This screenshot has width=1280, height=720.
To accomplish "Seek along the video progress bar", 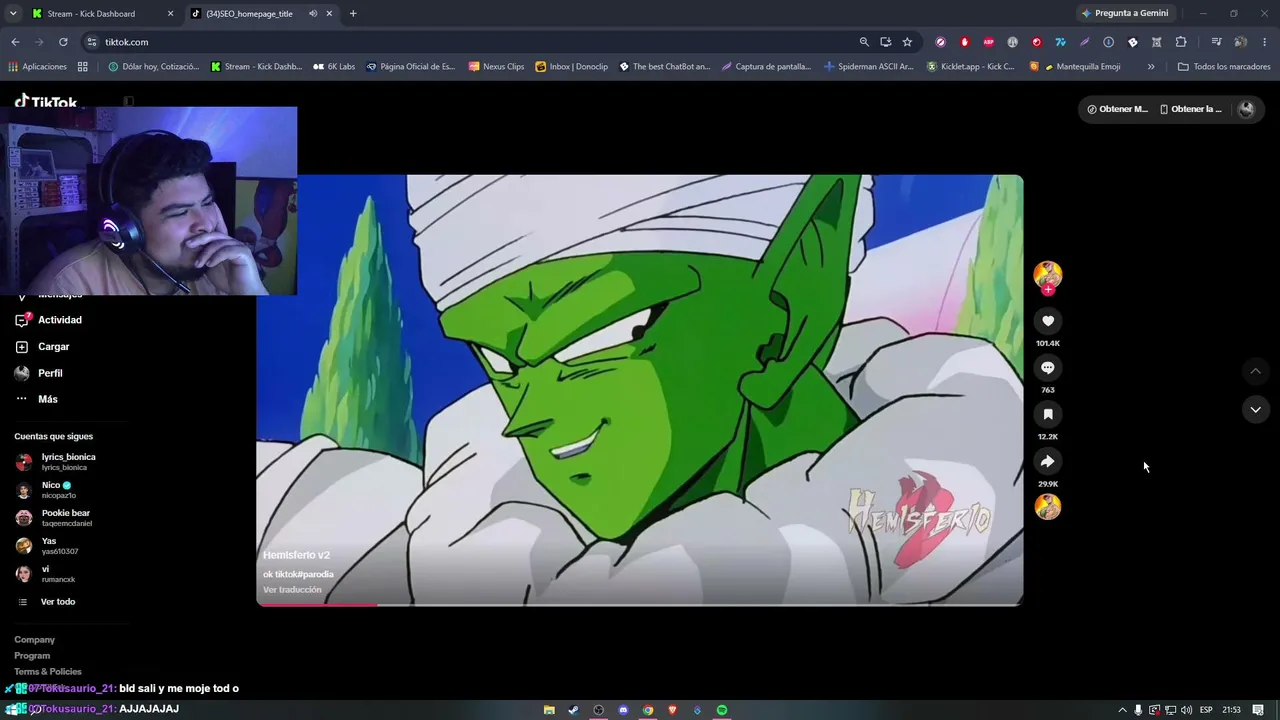I will [x=640, y=604].
